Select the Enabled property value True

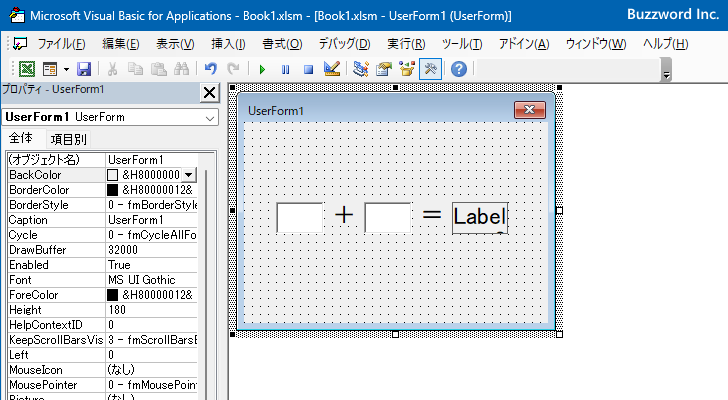151,265
